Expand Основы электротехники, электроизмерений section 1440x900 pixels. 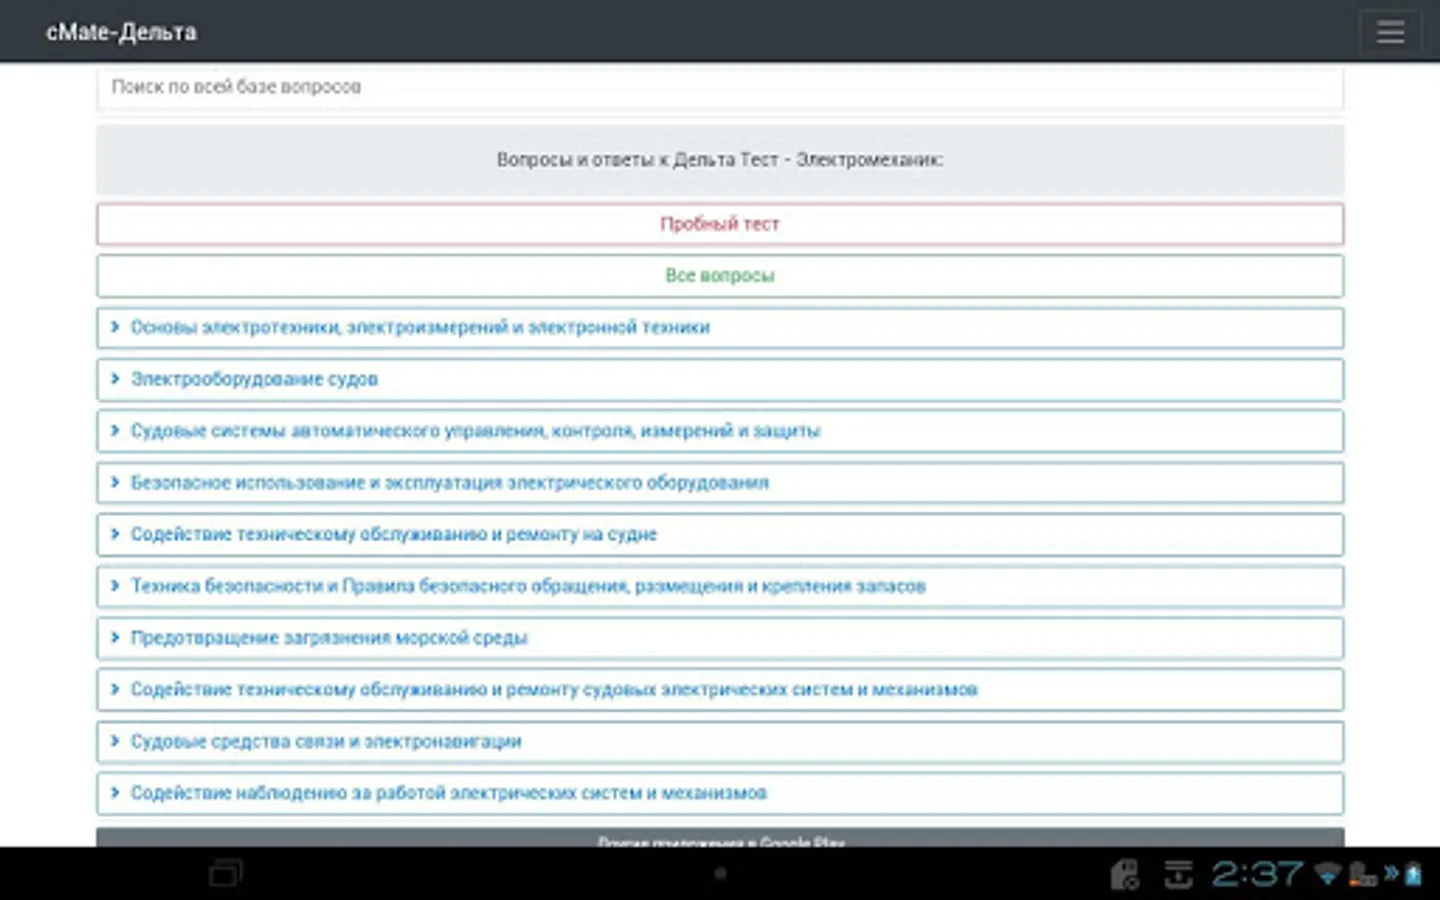[x=720, y=328]
